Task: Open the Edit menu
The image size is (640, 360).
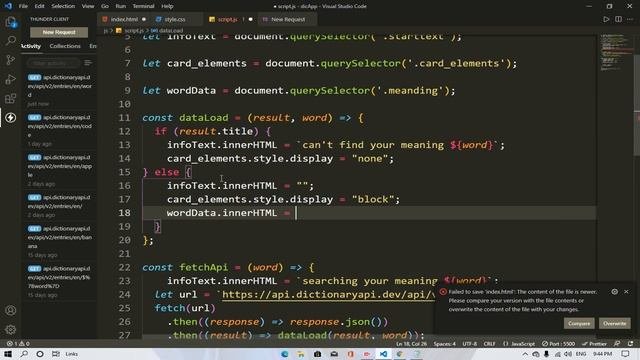Action: point(39,6)
